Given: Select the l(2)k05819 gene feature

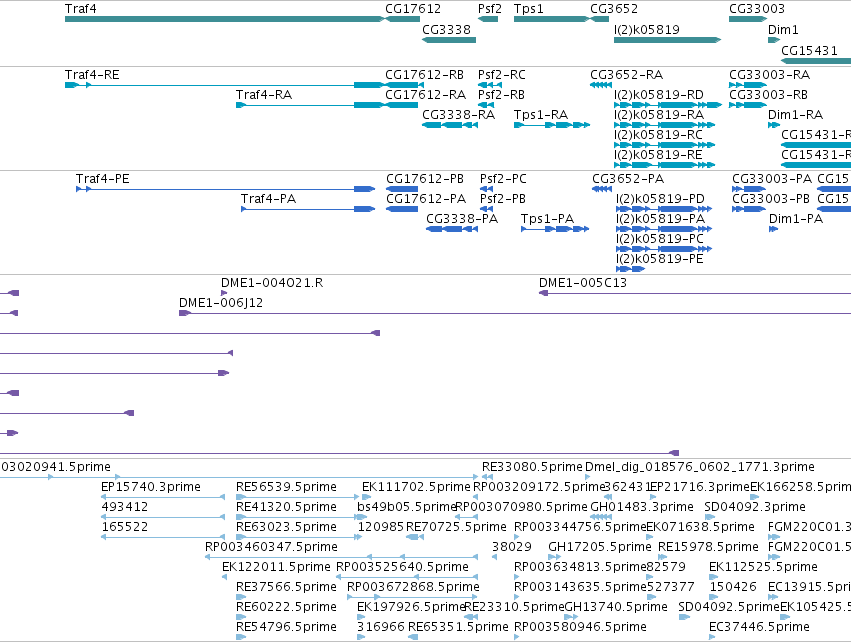Looking at the screenshot, I should 667,40.
